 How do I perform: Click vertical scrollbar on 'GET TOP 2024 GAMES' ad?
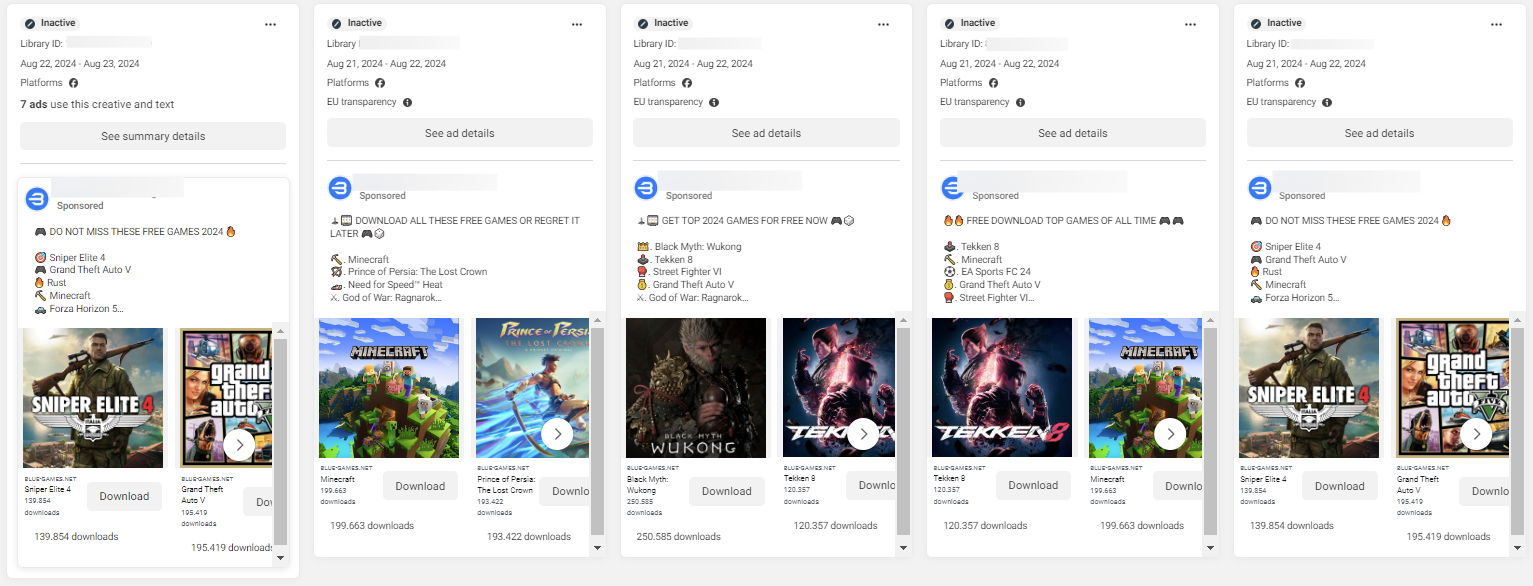click(x=904, y=431)
